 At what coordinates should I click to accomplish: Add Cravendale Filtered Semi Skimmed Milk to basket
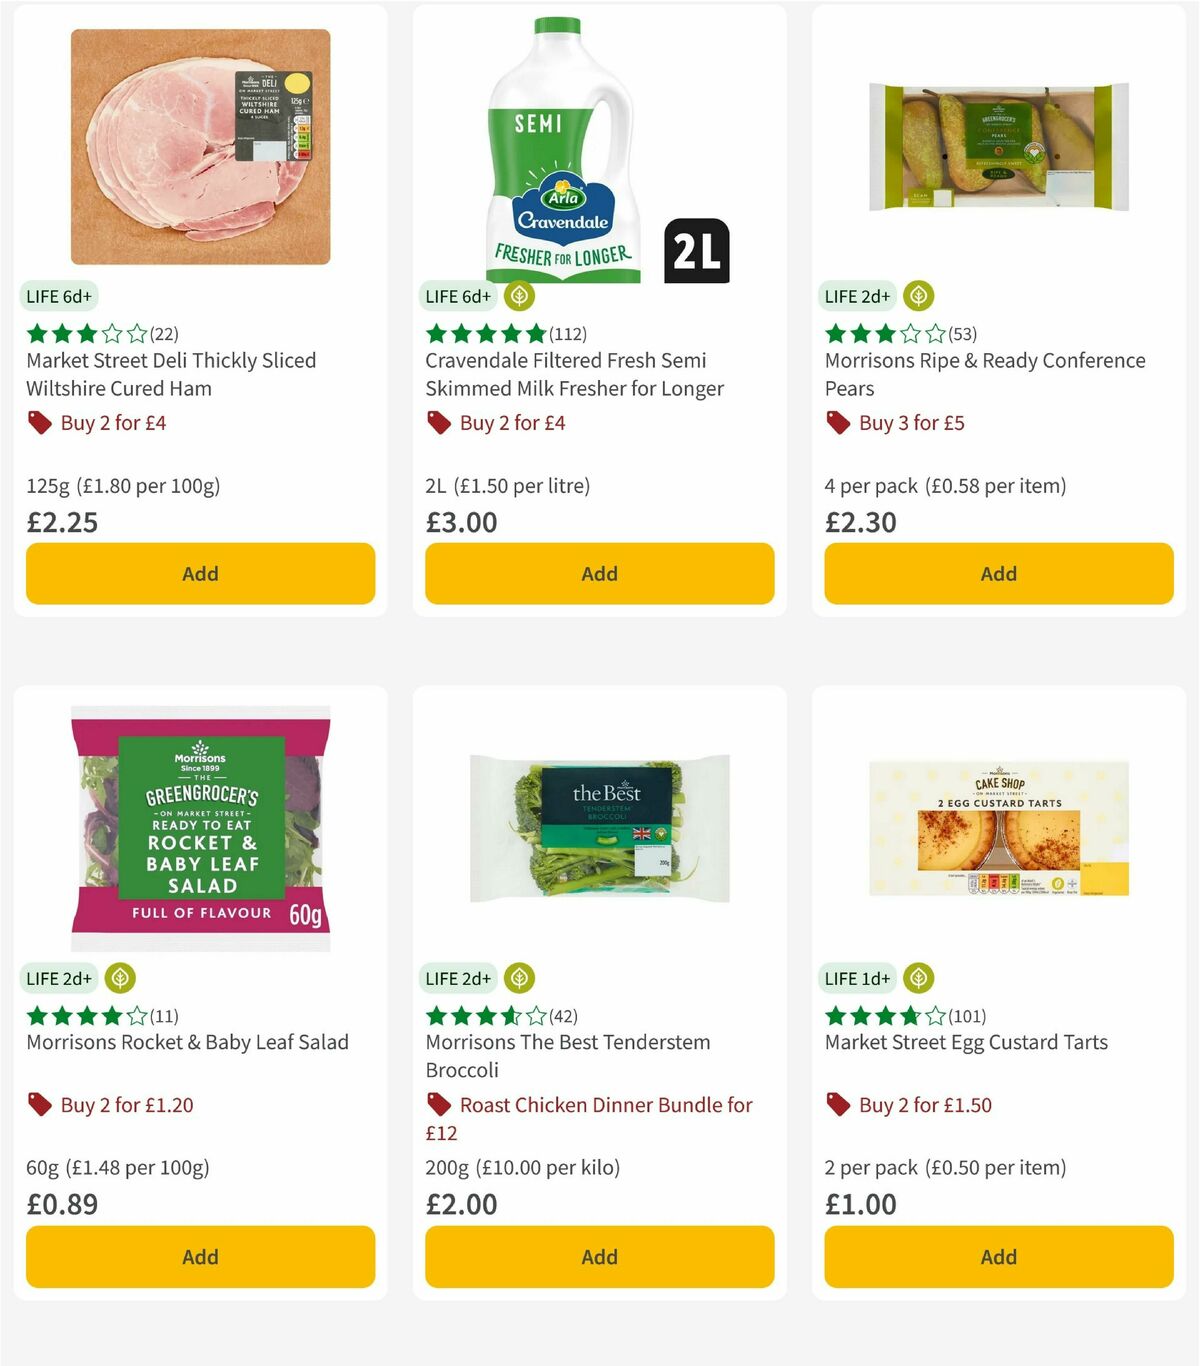point(598,573)
